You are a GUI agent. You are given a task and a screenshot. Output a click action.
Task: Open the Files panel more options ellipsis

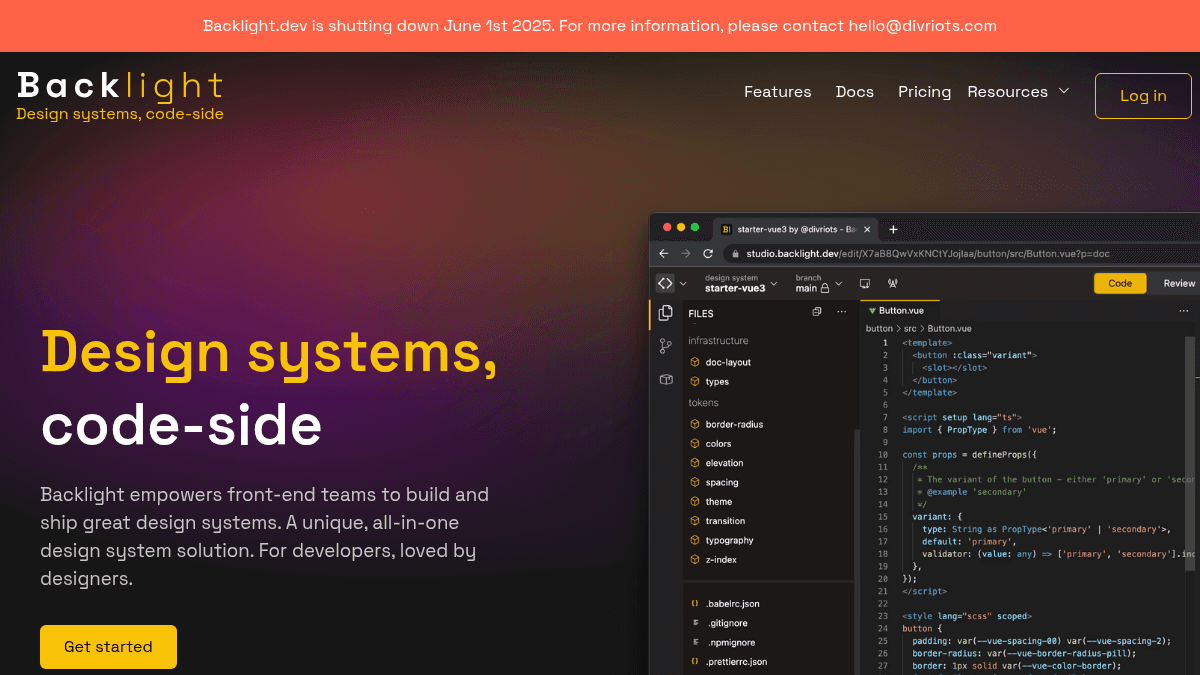842,312
